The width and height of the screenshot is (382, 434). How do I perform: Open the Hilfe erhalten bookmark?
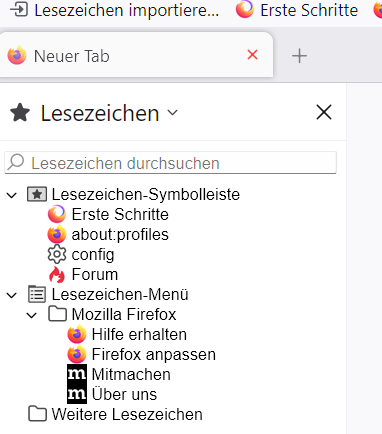(x=127, y=334)
